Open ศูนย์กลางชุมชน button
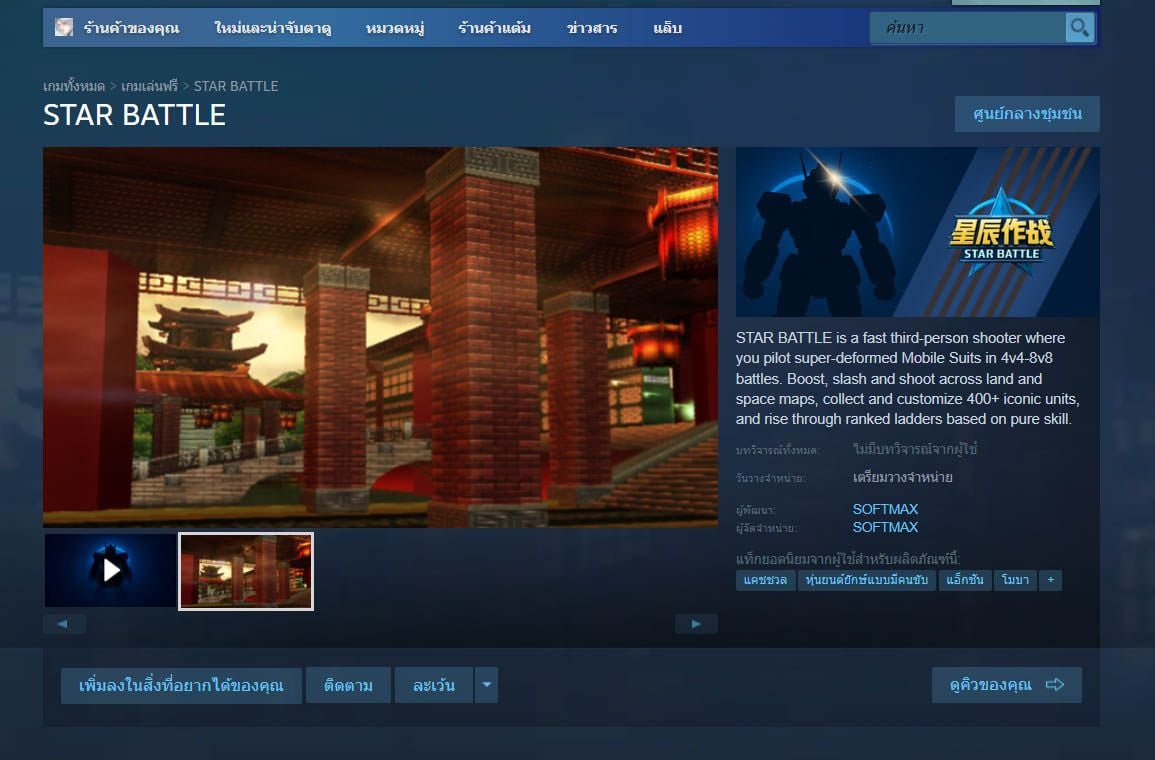Viewport: 1155px width, 760px height. click(x=1027, y=114)
